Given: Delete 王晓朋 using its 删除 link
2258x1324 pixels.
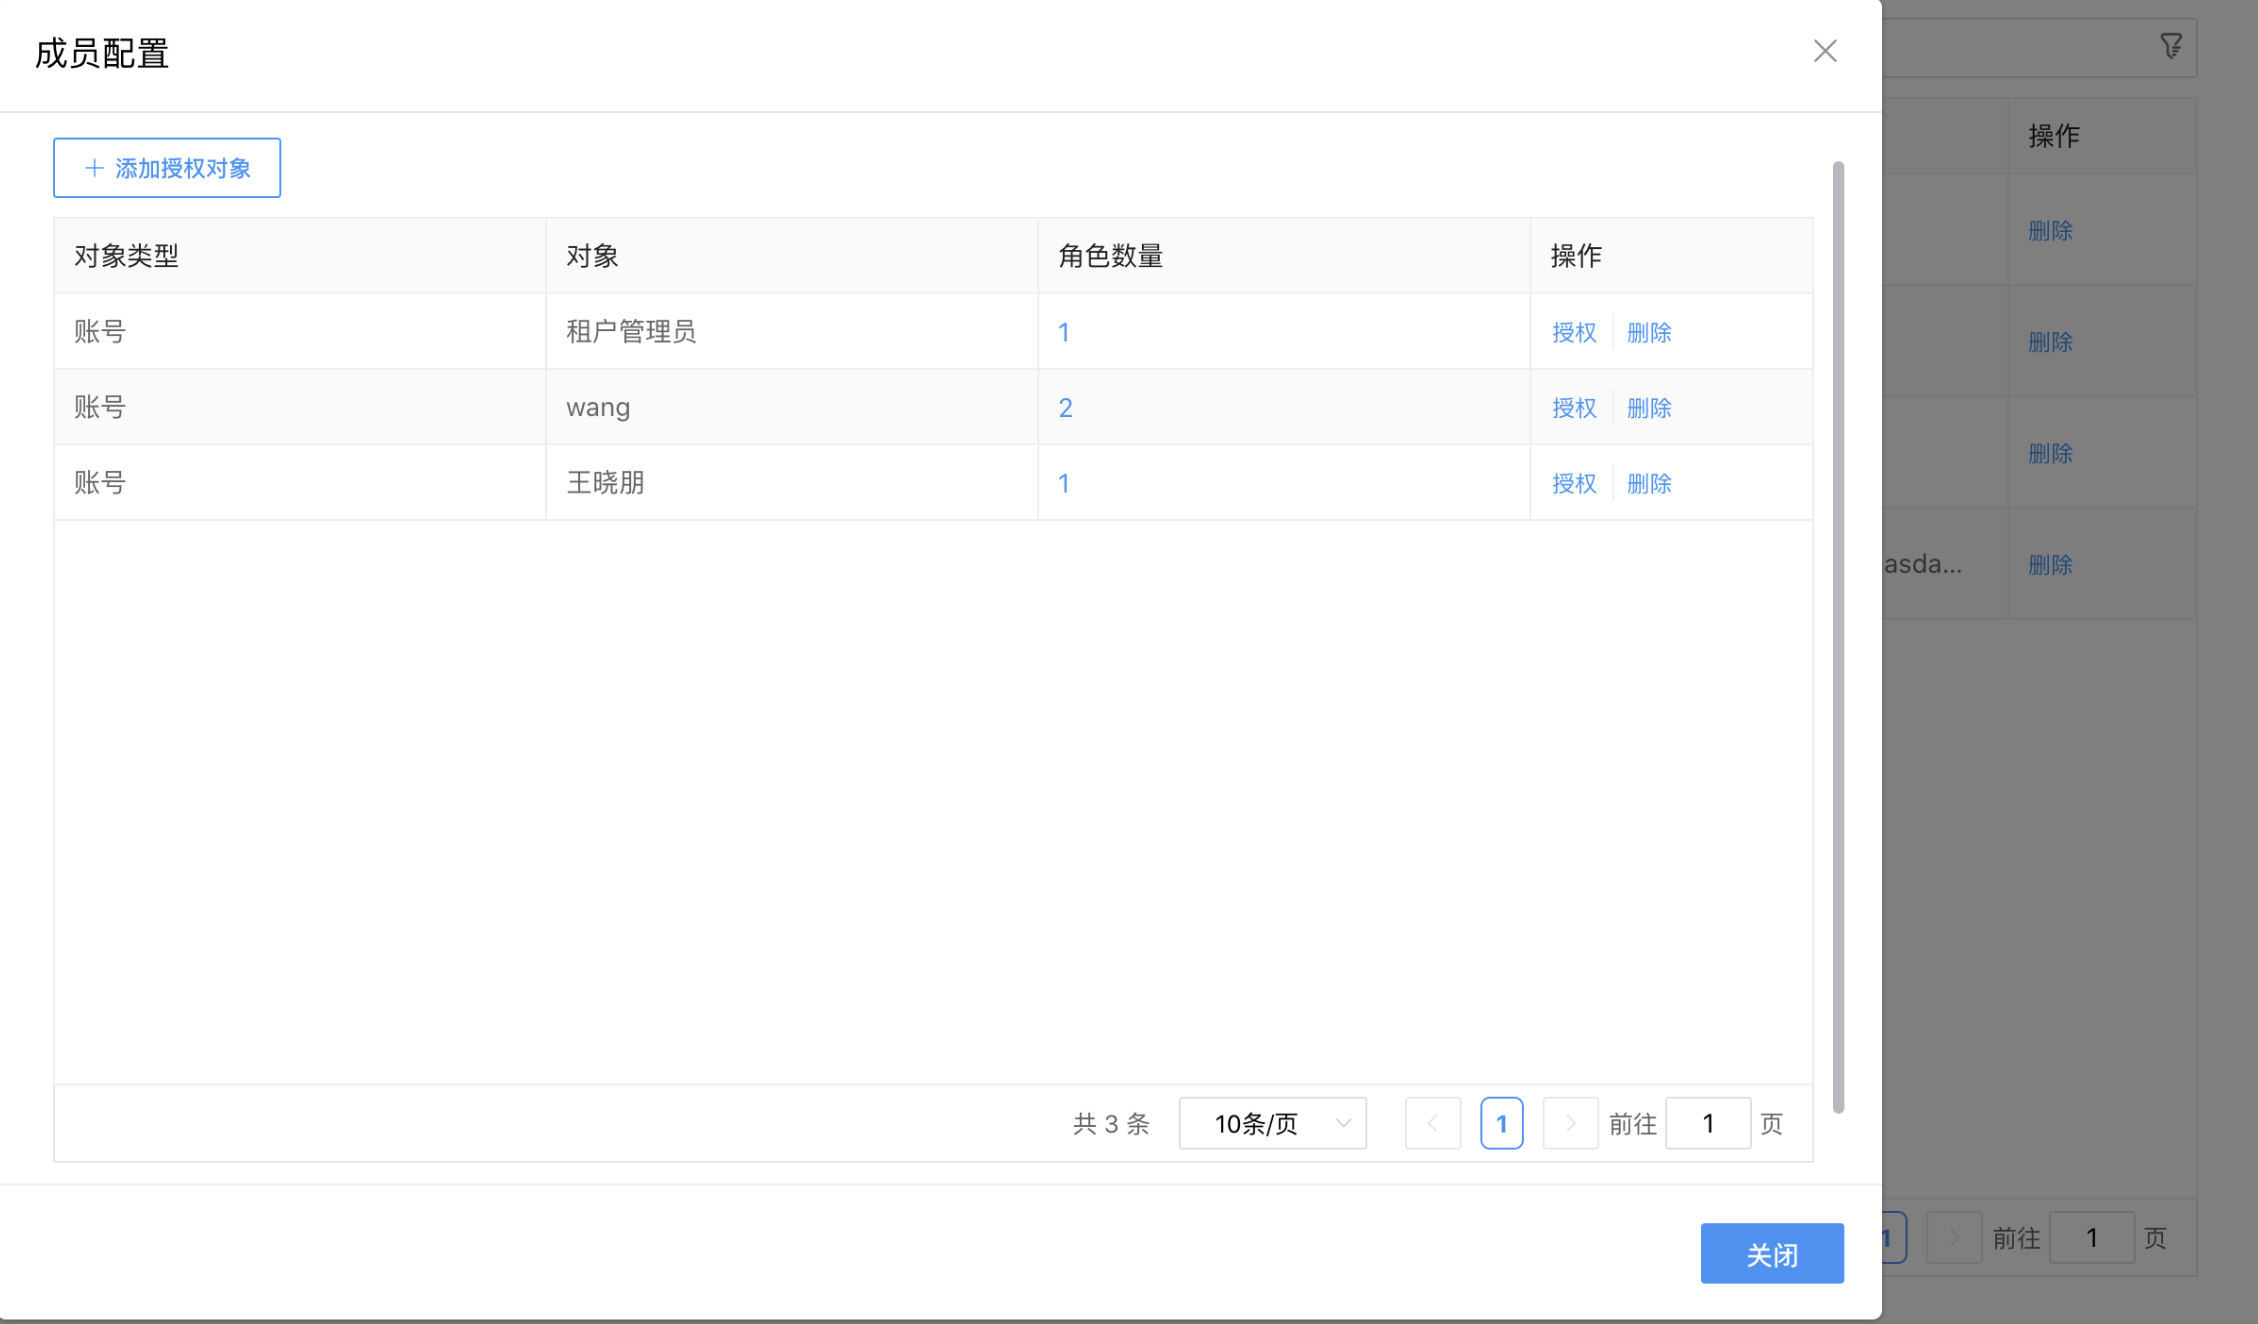Looking at the screenshot, I should coord(1649,483).
